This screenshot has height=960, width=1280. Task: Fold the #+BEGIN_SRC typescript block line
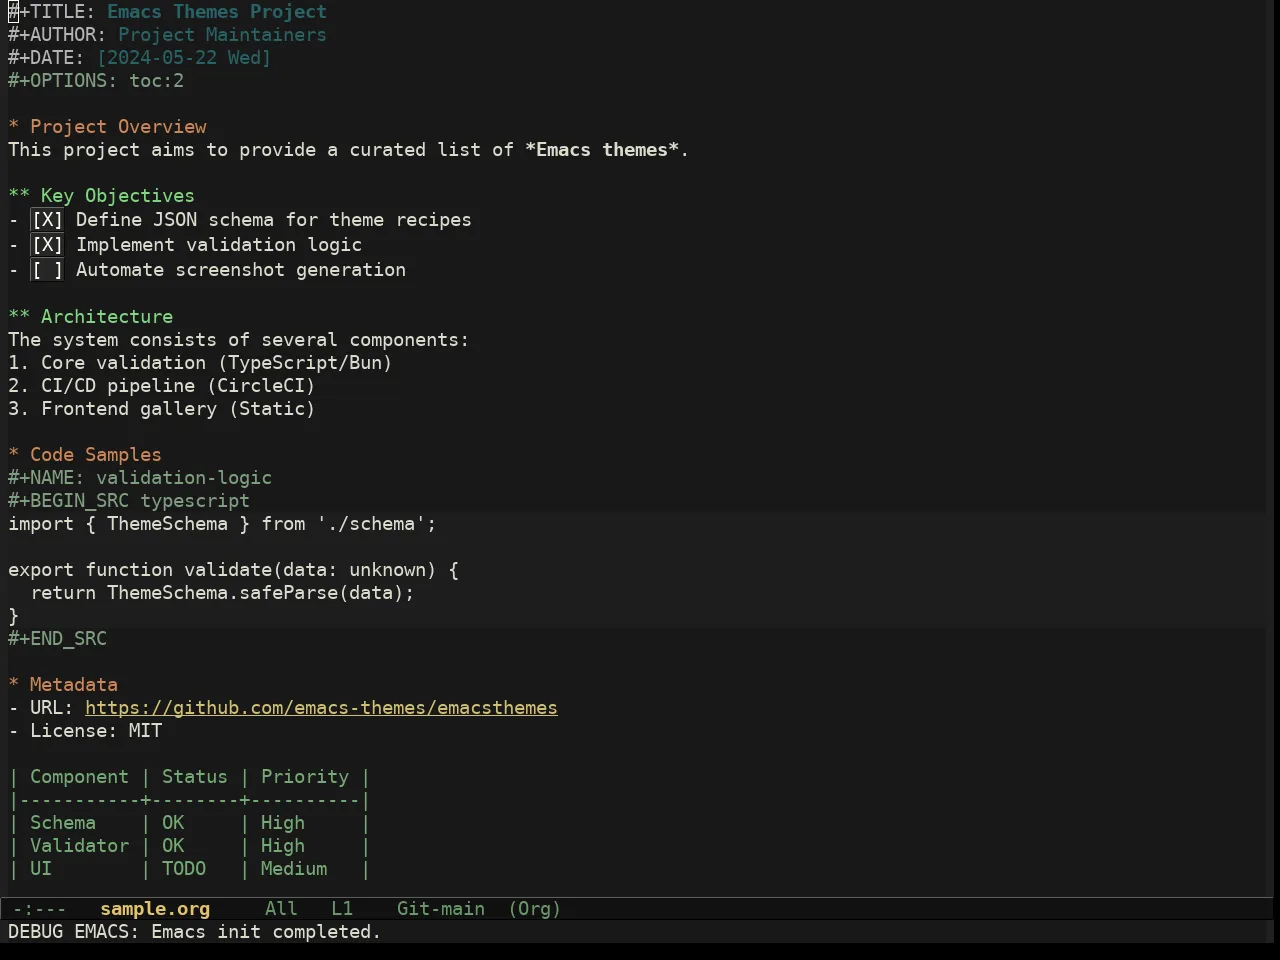(x=129, y=501)
